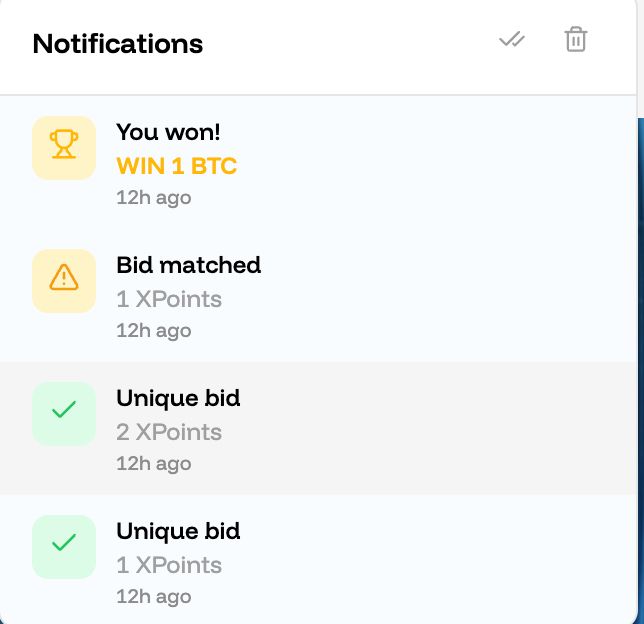Click the '12h ago' timestamp under You won

153,198
